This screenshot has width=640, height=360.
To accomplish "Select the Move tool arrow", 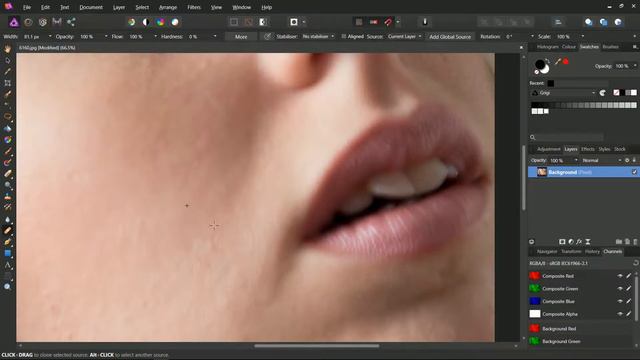I will [x=7, y=60].
